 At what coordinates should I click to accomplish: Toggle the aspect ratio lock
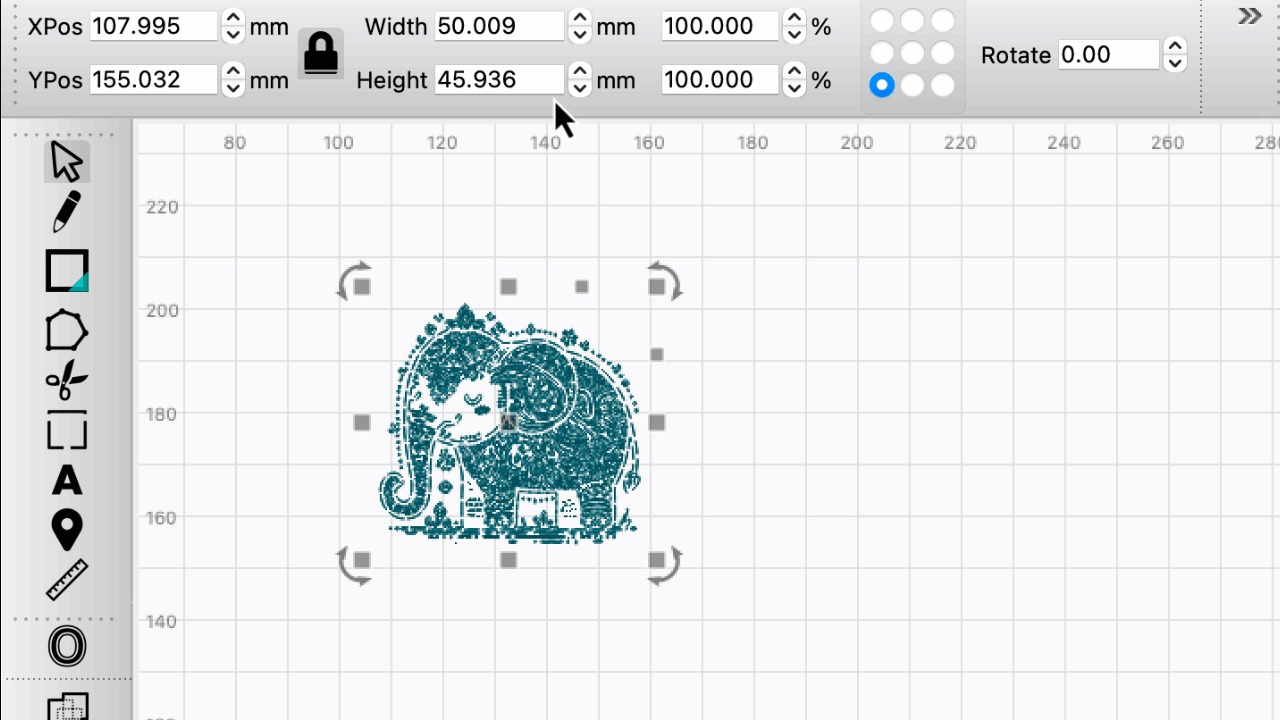pos(321,53)
